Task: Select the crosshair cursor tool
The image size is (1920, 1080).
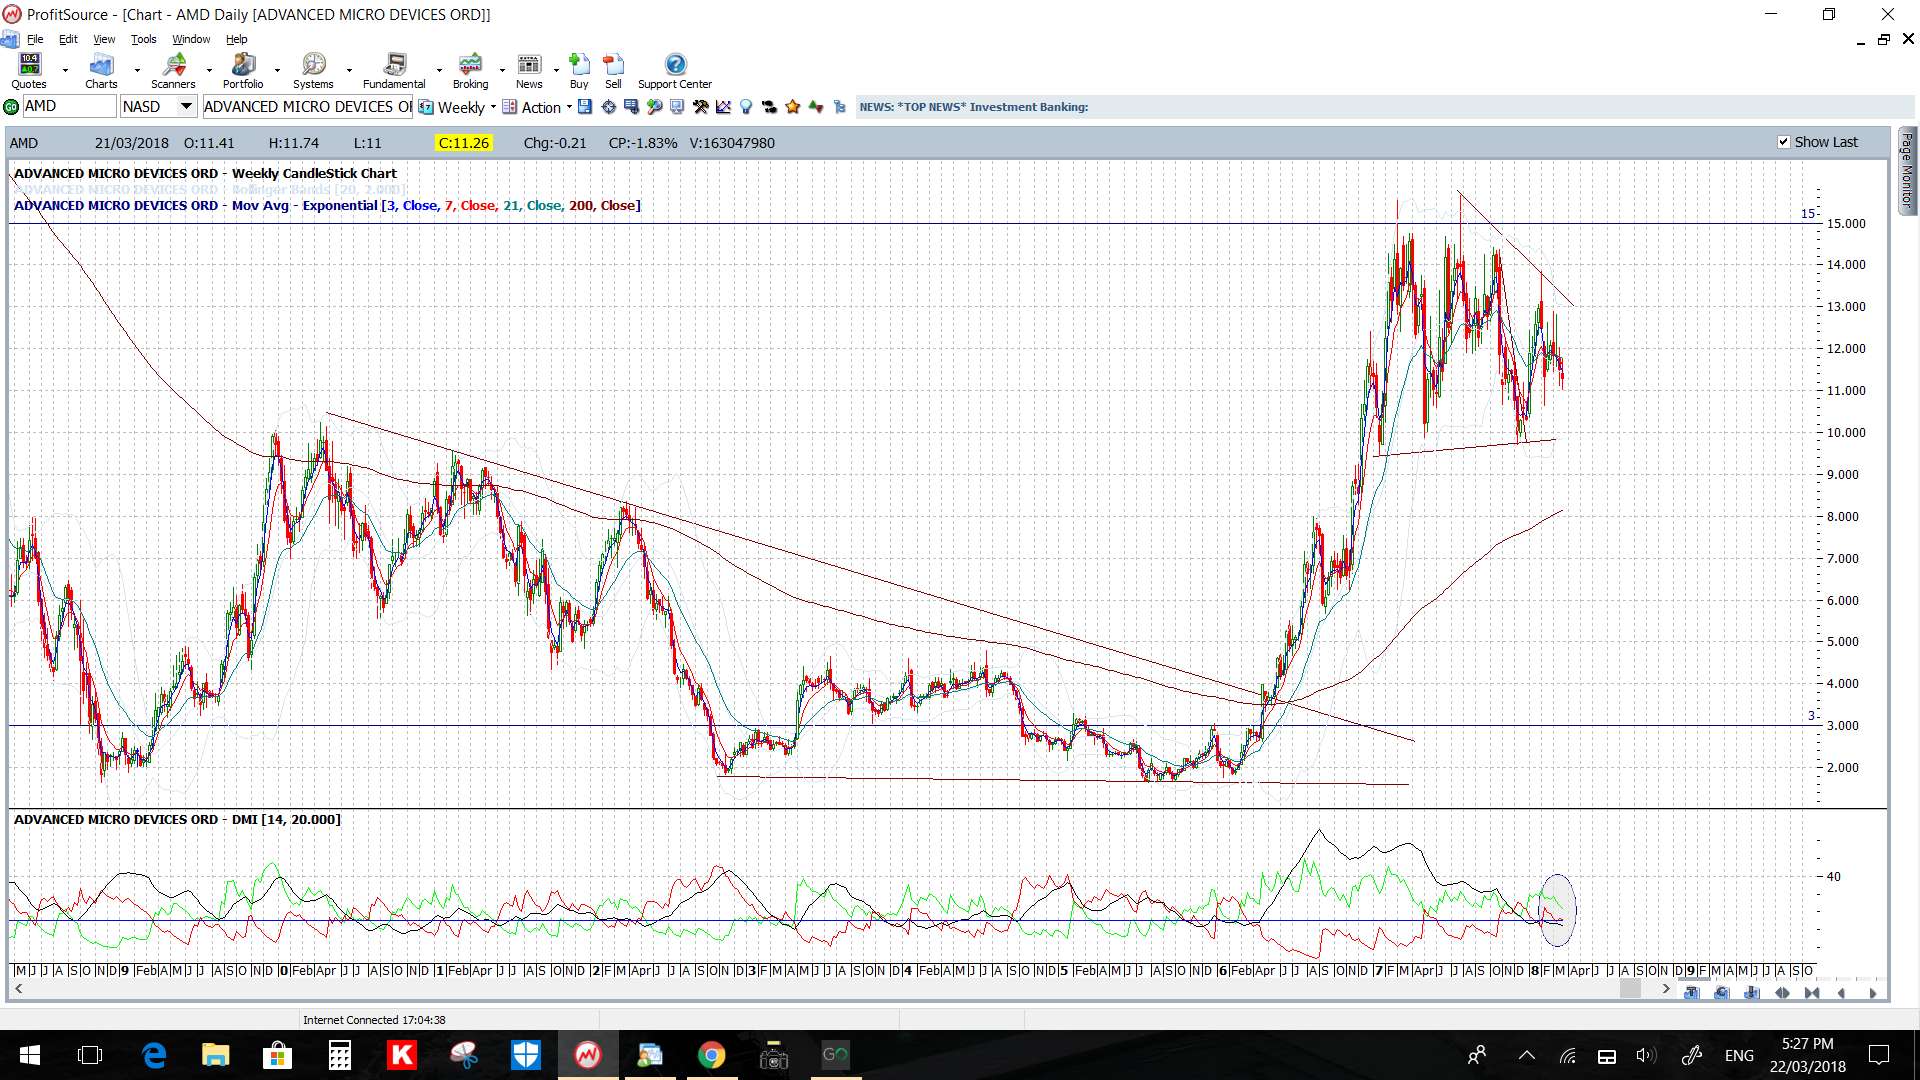Action: 608,107
